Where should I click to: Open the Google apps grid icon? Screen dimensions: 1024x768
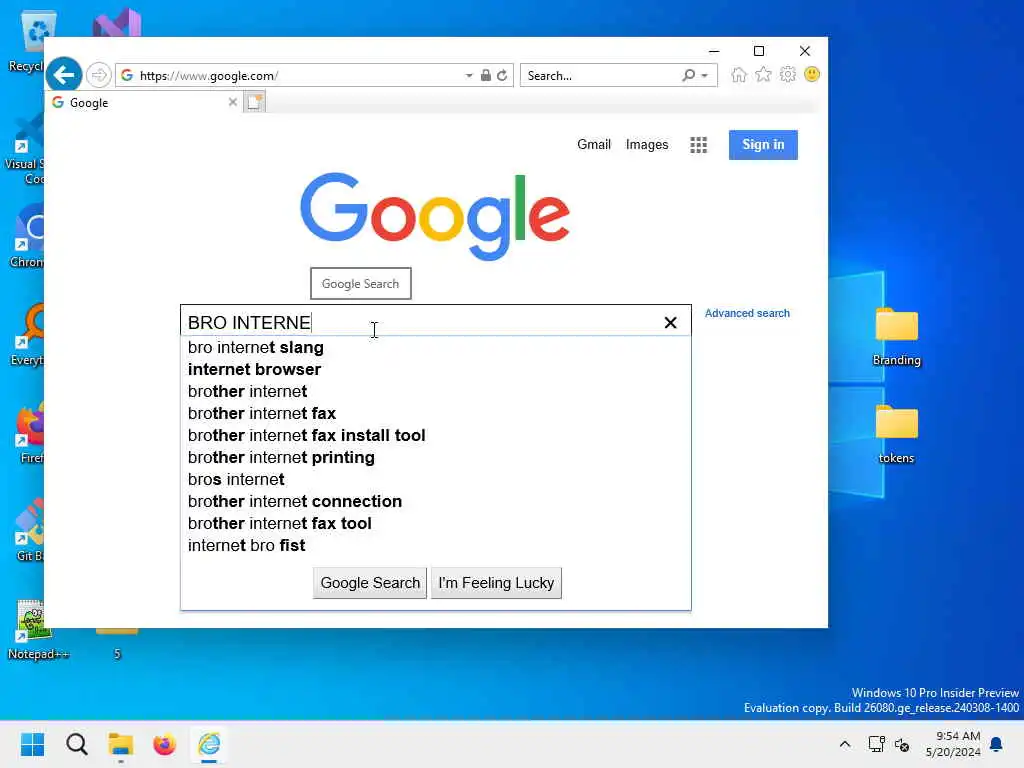(698, 145)
